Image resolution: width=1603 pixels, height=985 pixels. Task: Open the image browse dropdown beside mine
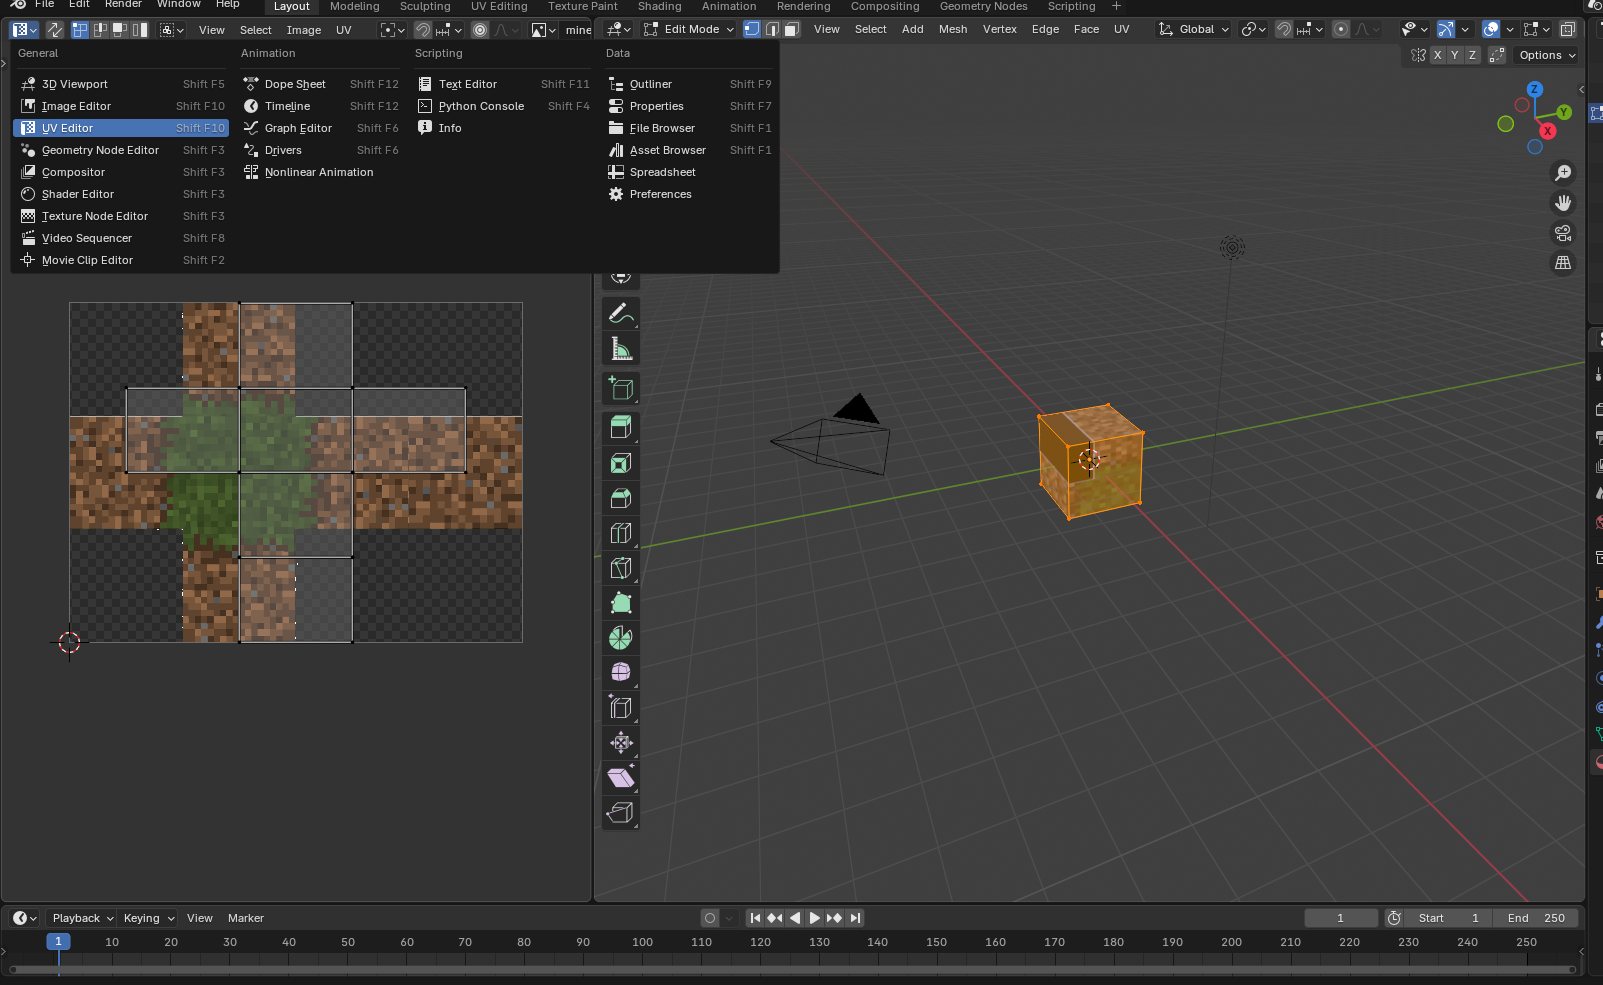pos(543,30)
